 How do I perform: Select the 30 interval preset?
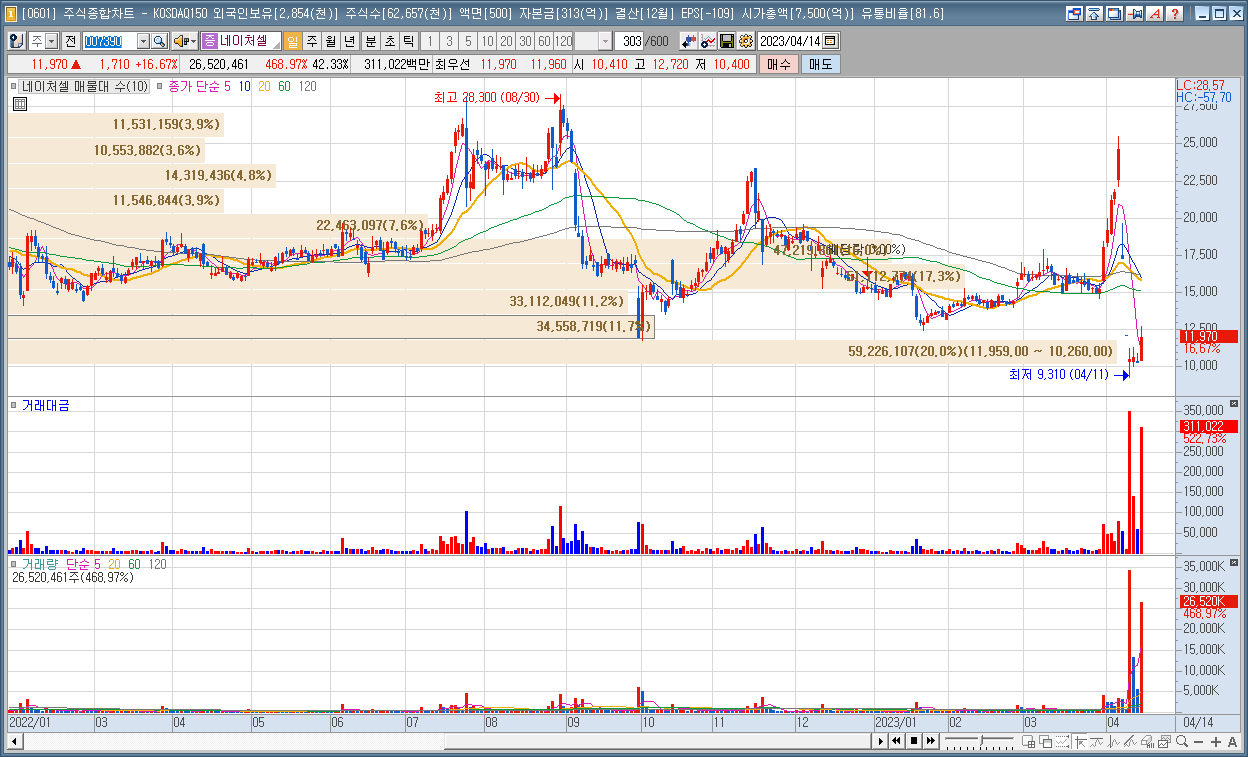tap(525, 41)
